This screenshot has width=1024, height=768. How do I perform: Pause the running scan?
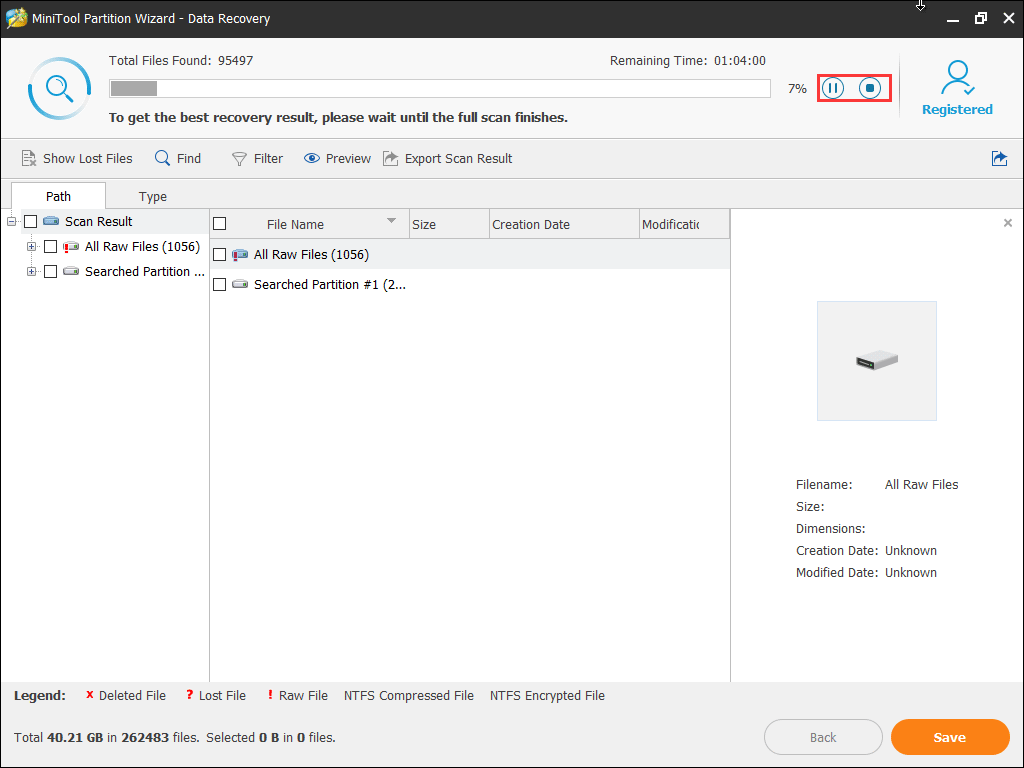pyautogui.click(x=832, y=89)
